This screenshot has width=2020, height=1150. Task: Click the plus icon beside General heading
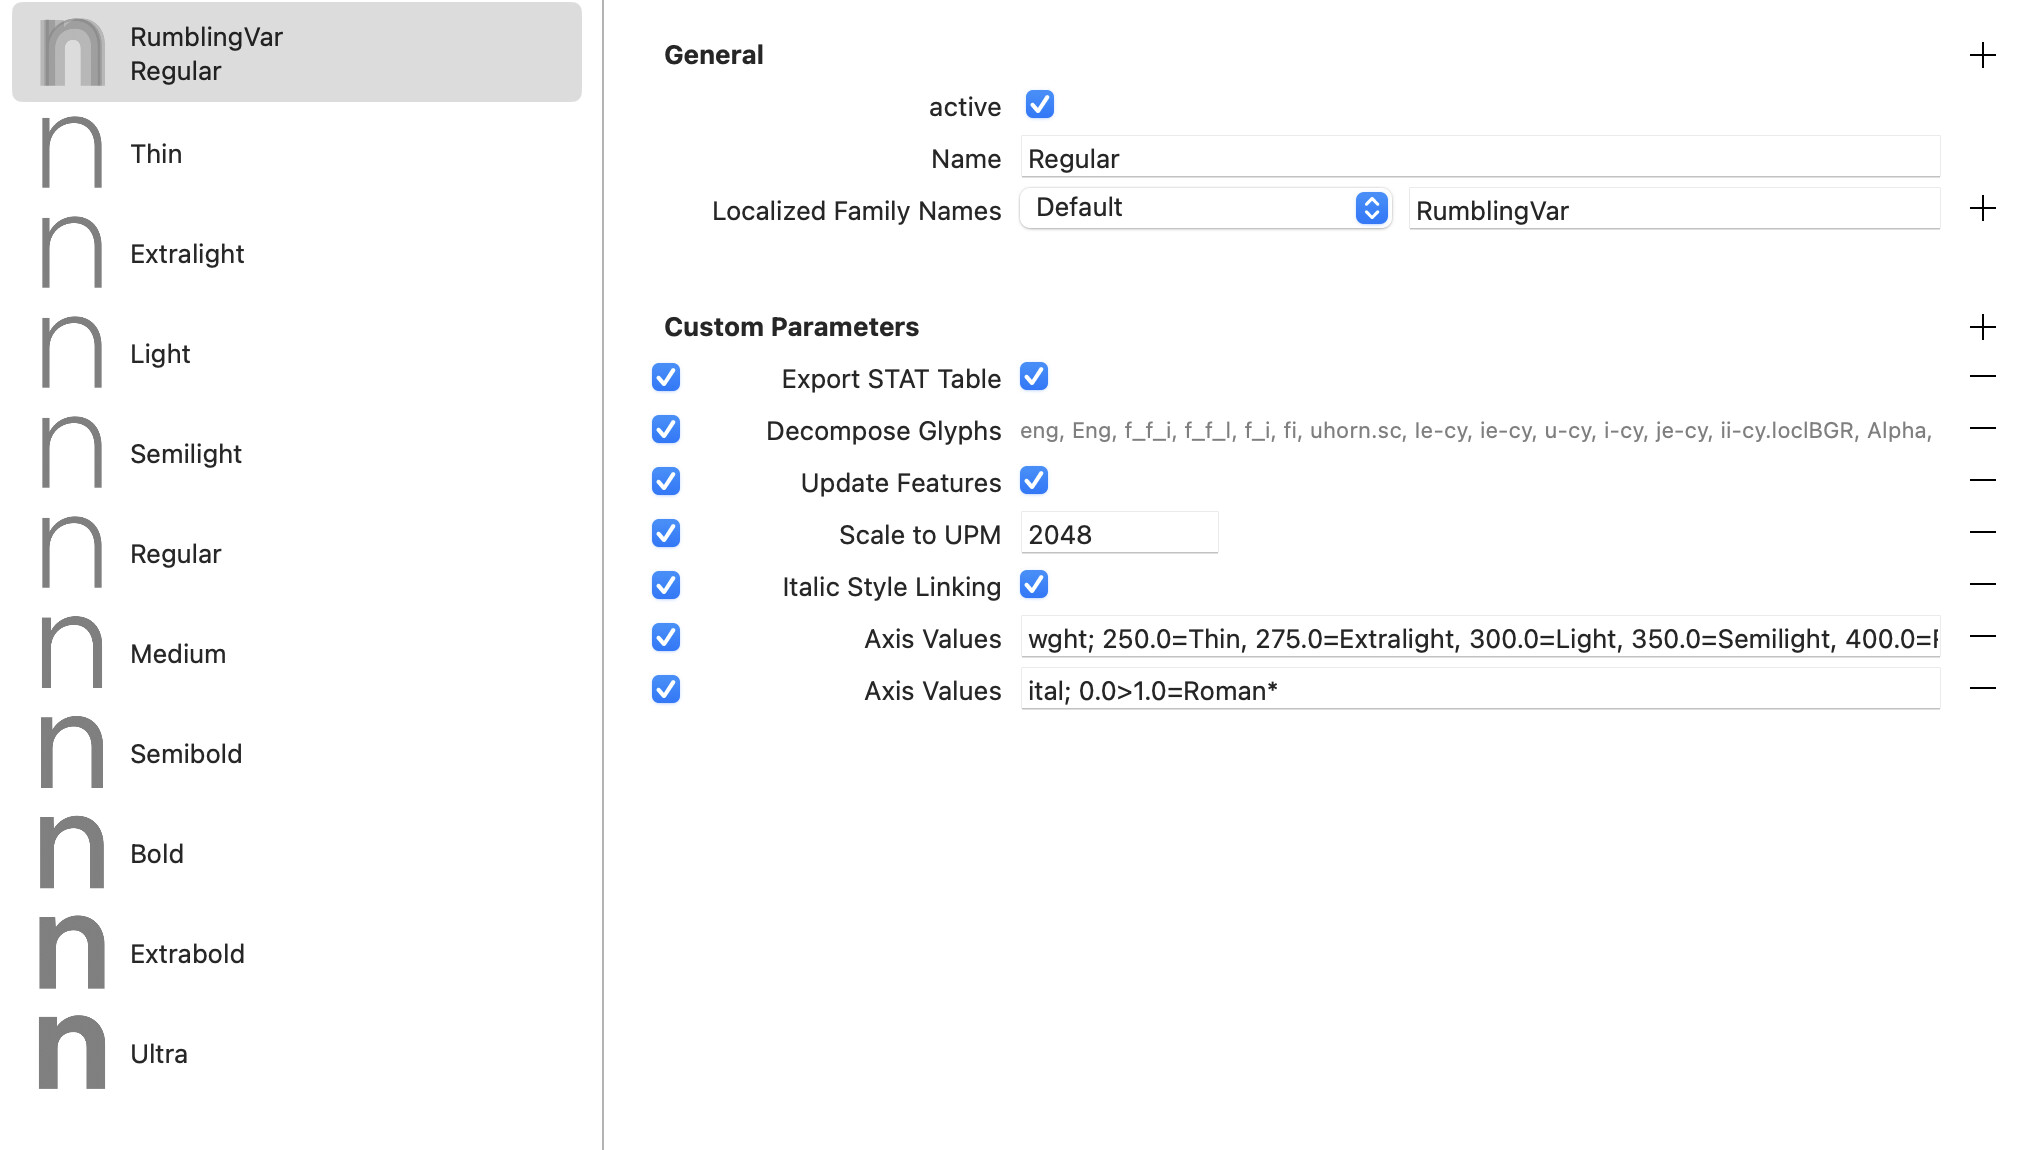pyautogui.click(x=1982, y=55)
